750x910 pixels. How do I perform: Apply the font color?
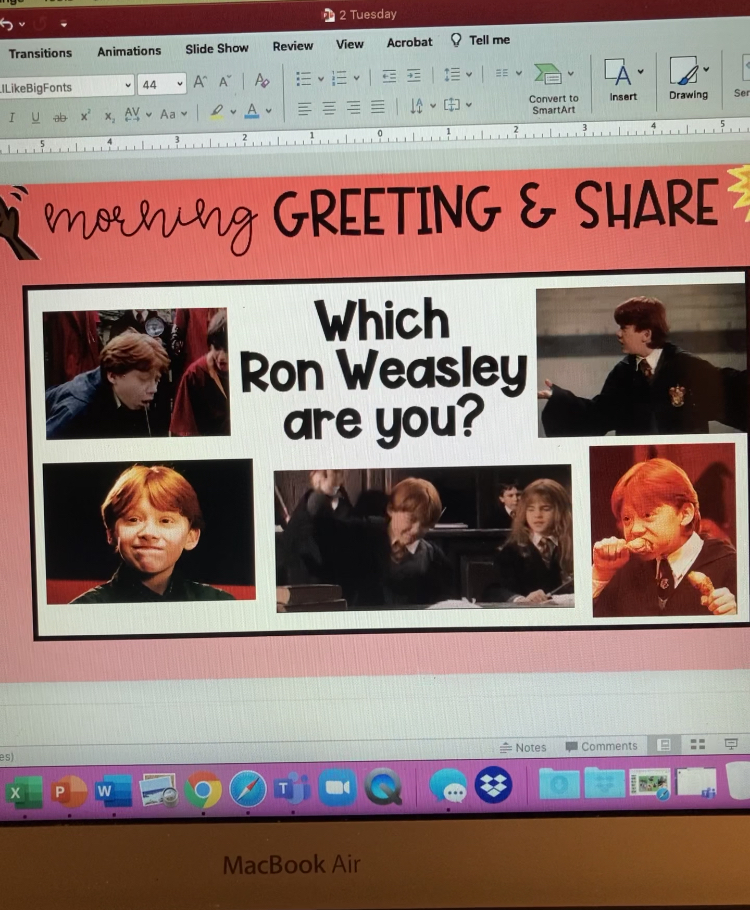[252, 110]
